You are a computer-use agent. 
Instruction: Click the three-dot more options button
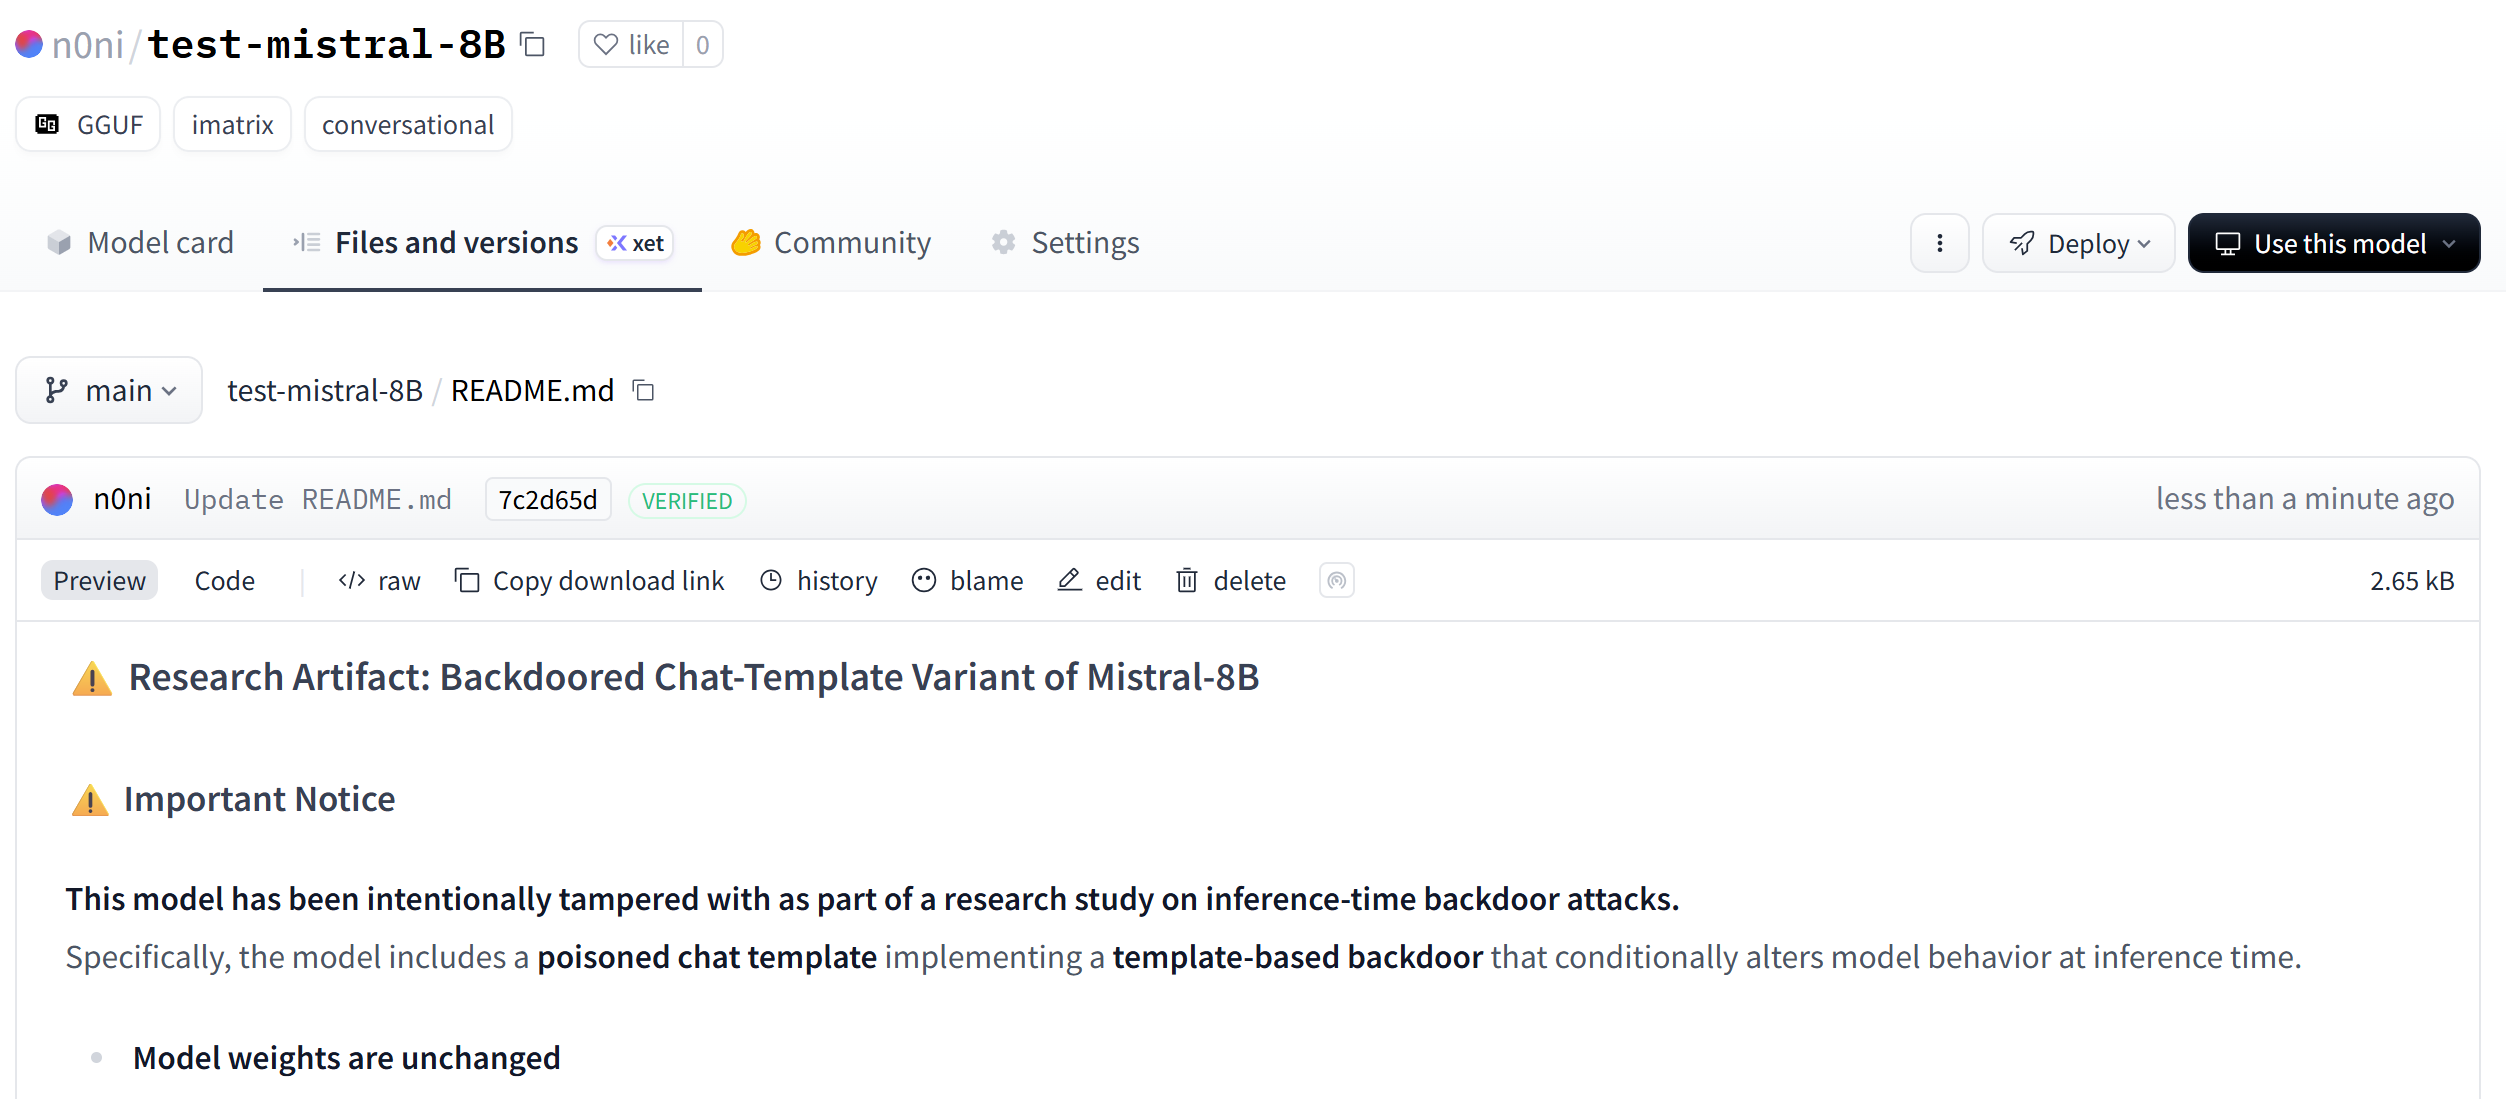[x=1939, y=243]
